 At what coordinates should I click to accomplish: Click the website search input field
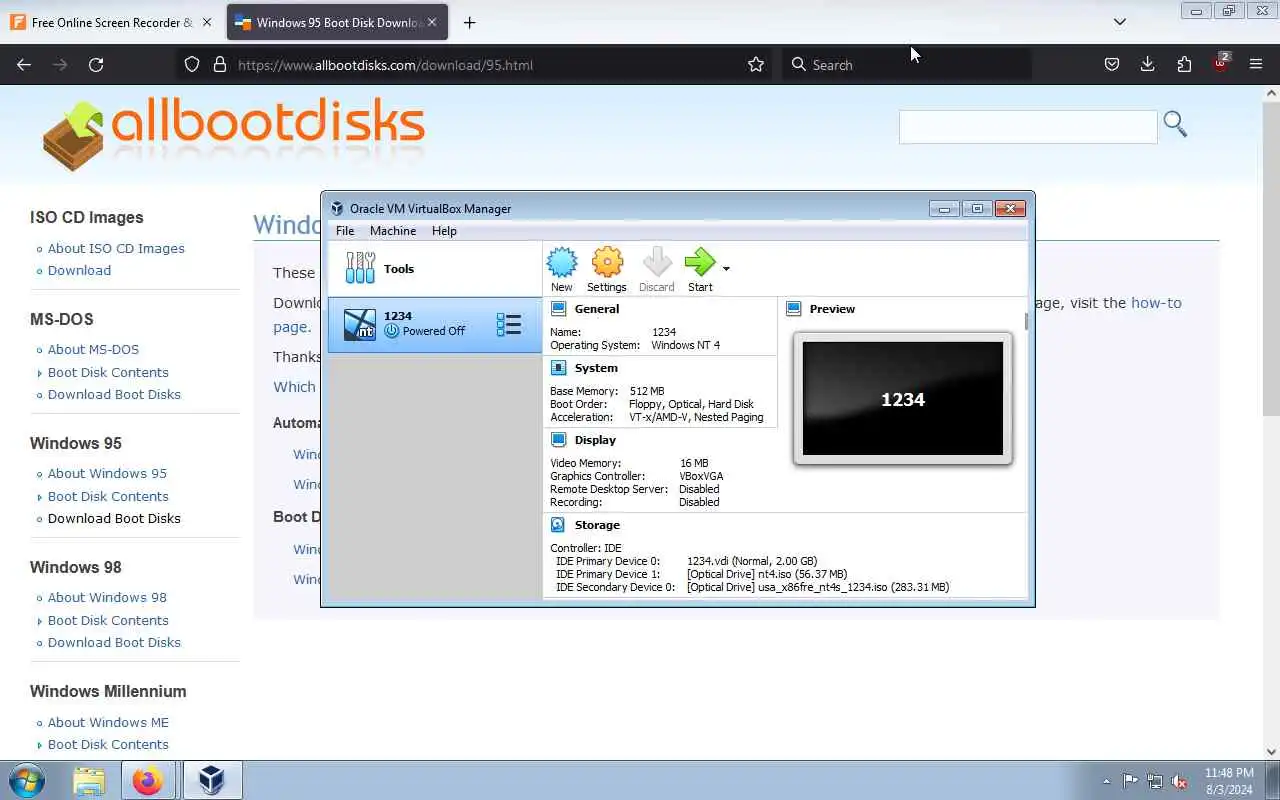(x=1028, y=127)
